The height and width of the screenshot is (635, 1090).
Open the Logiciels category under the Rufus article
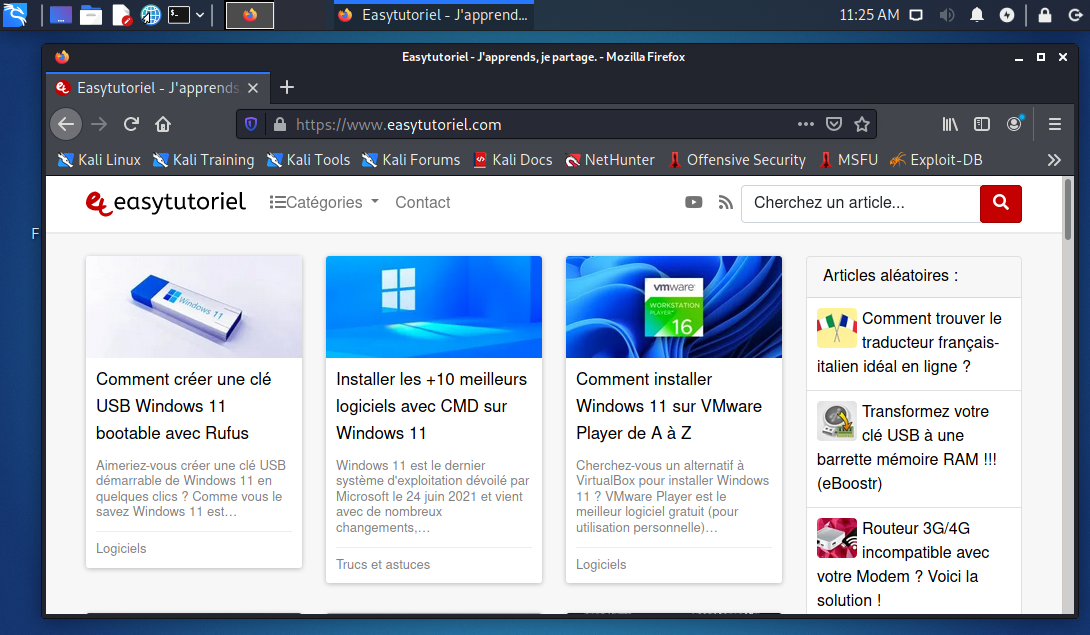coord(121,549)
